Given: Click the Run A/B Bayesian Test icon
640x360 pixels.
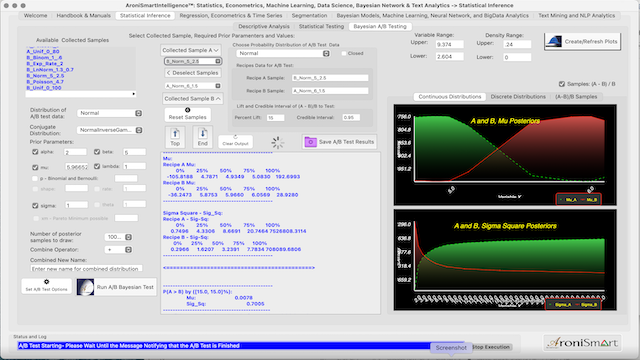Looking at the screenshot, I should 85,287.
